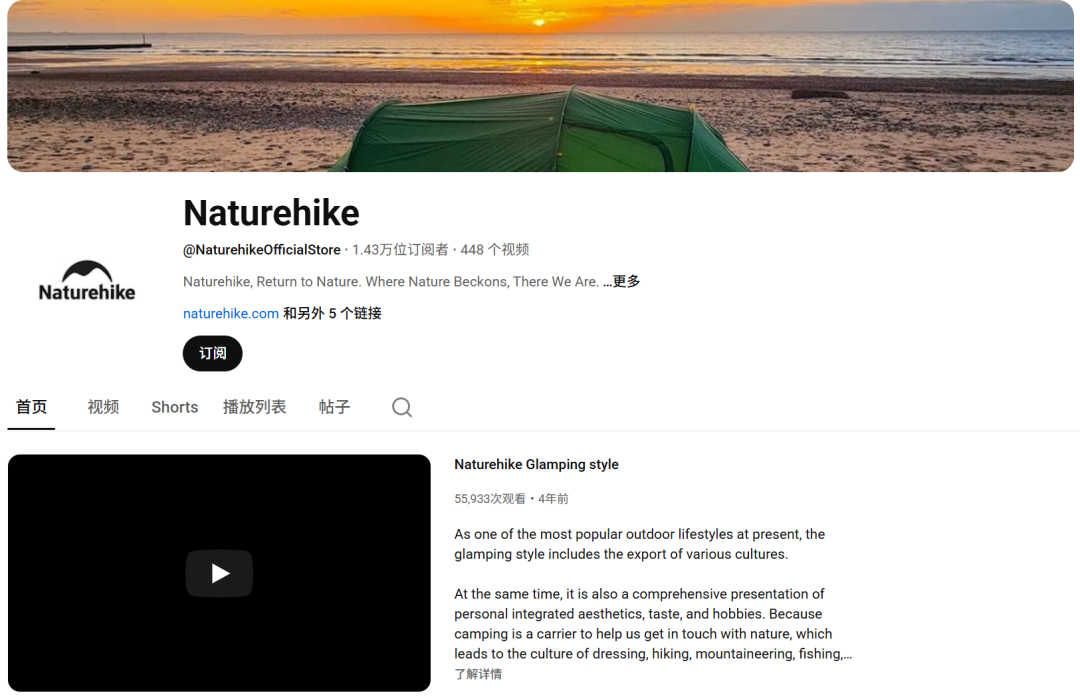
Task: Open the Naturehike Glamping style video title
Action: [x=537, y=464]
